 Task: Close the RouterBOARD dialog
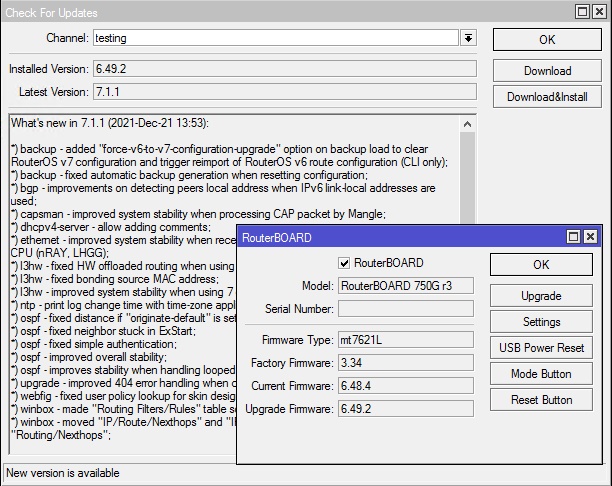point(591,237)
